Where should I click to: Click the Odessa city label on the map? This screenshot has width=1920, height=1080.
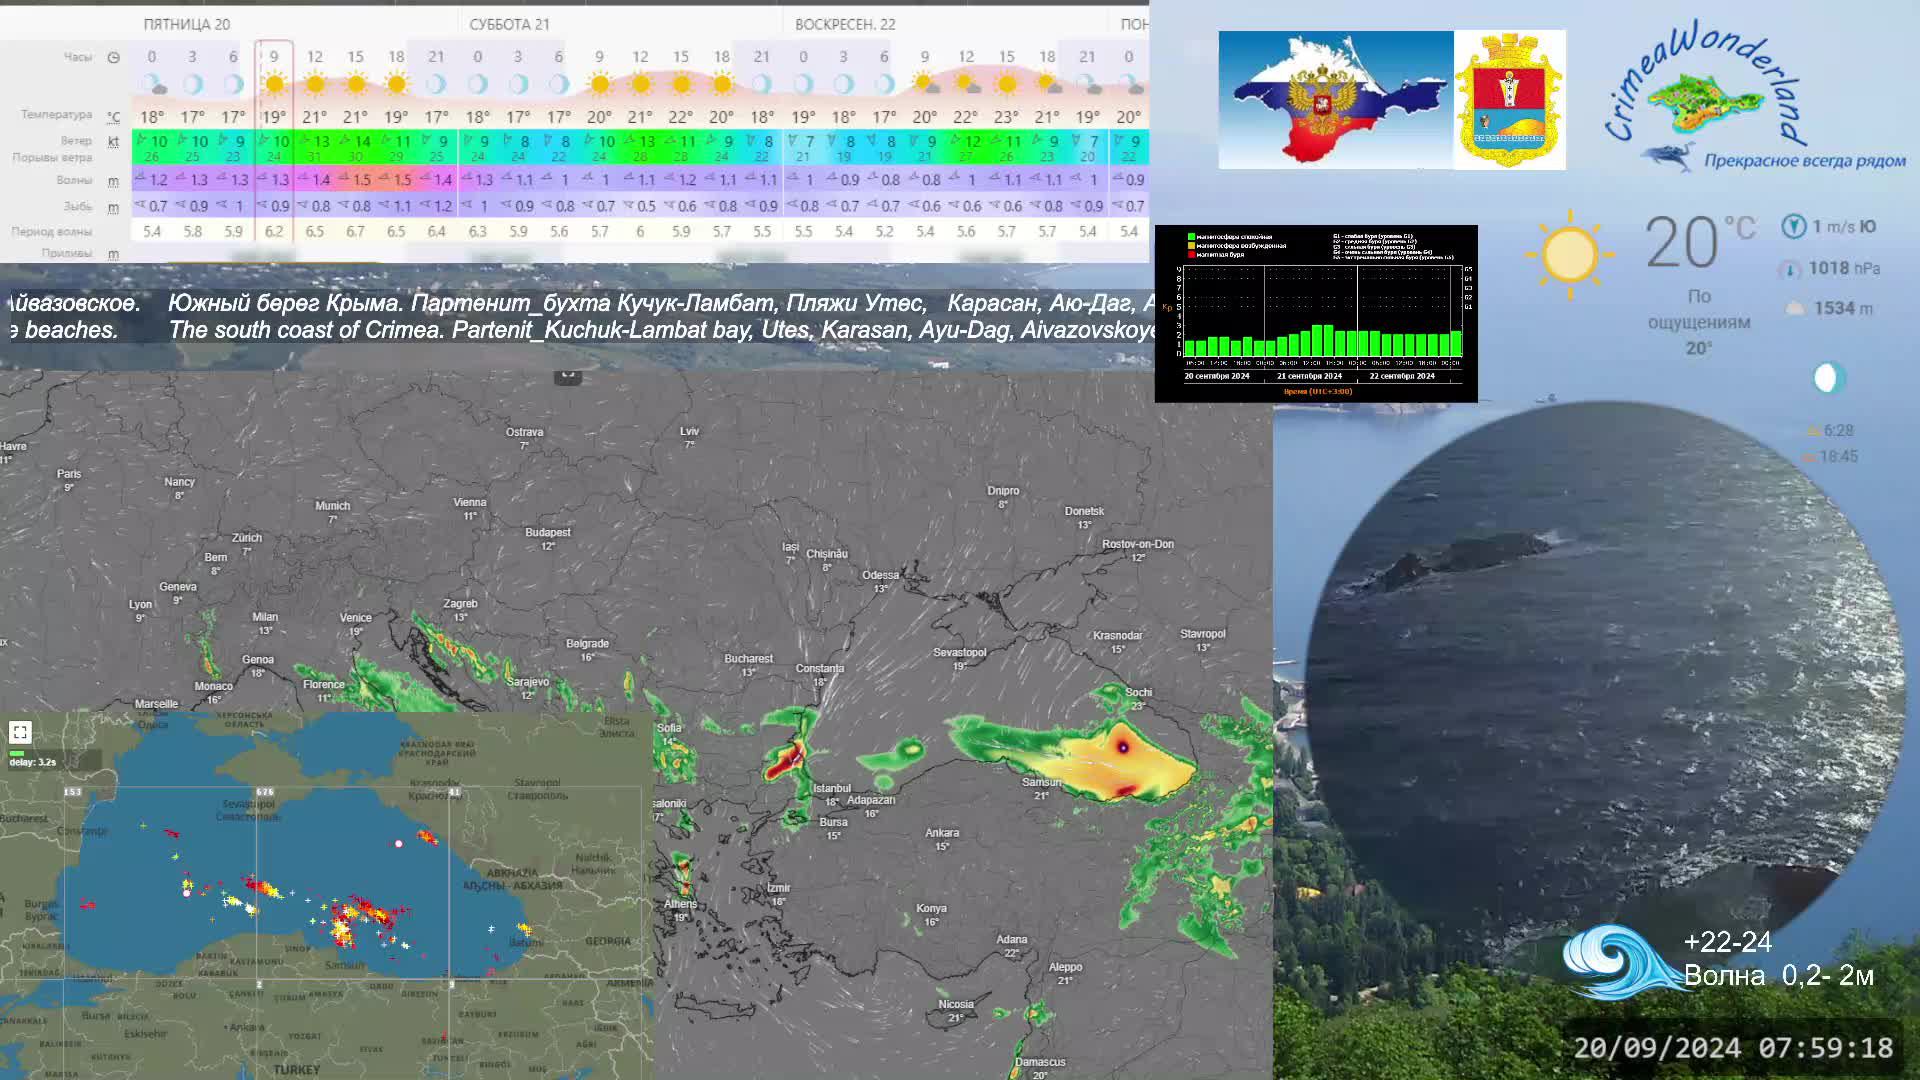point(880,575)
